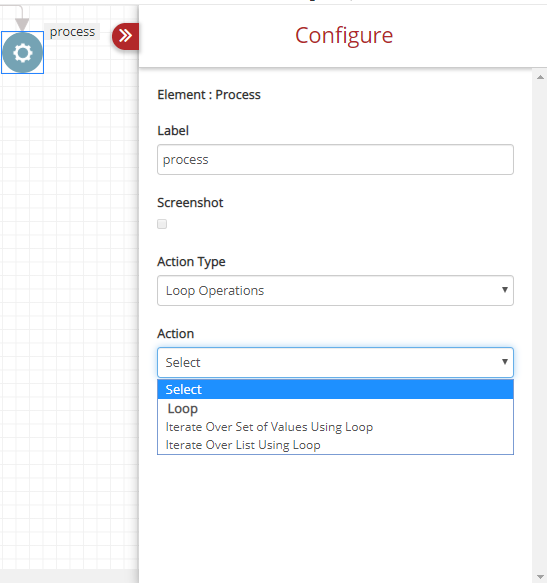Enable the Screenshot checkbox

pos(162,224)
